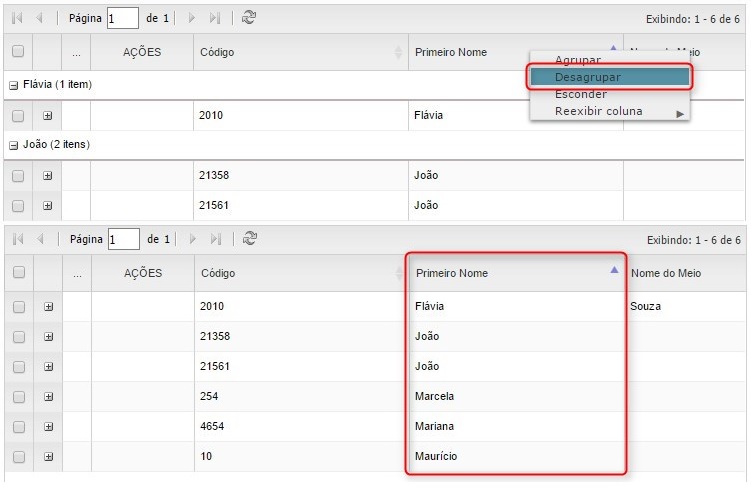Tick the checkbox for row 21358 in the top grid
The image size is (751, 492).
[18, 176]
